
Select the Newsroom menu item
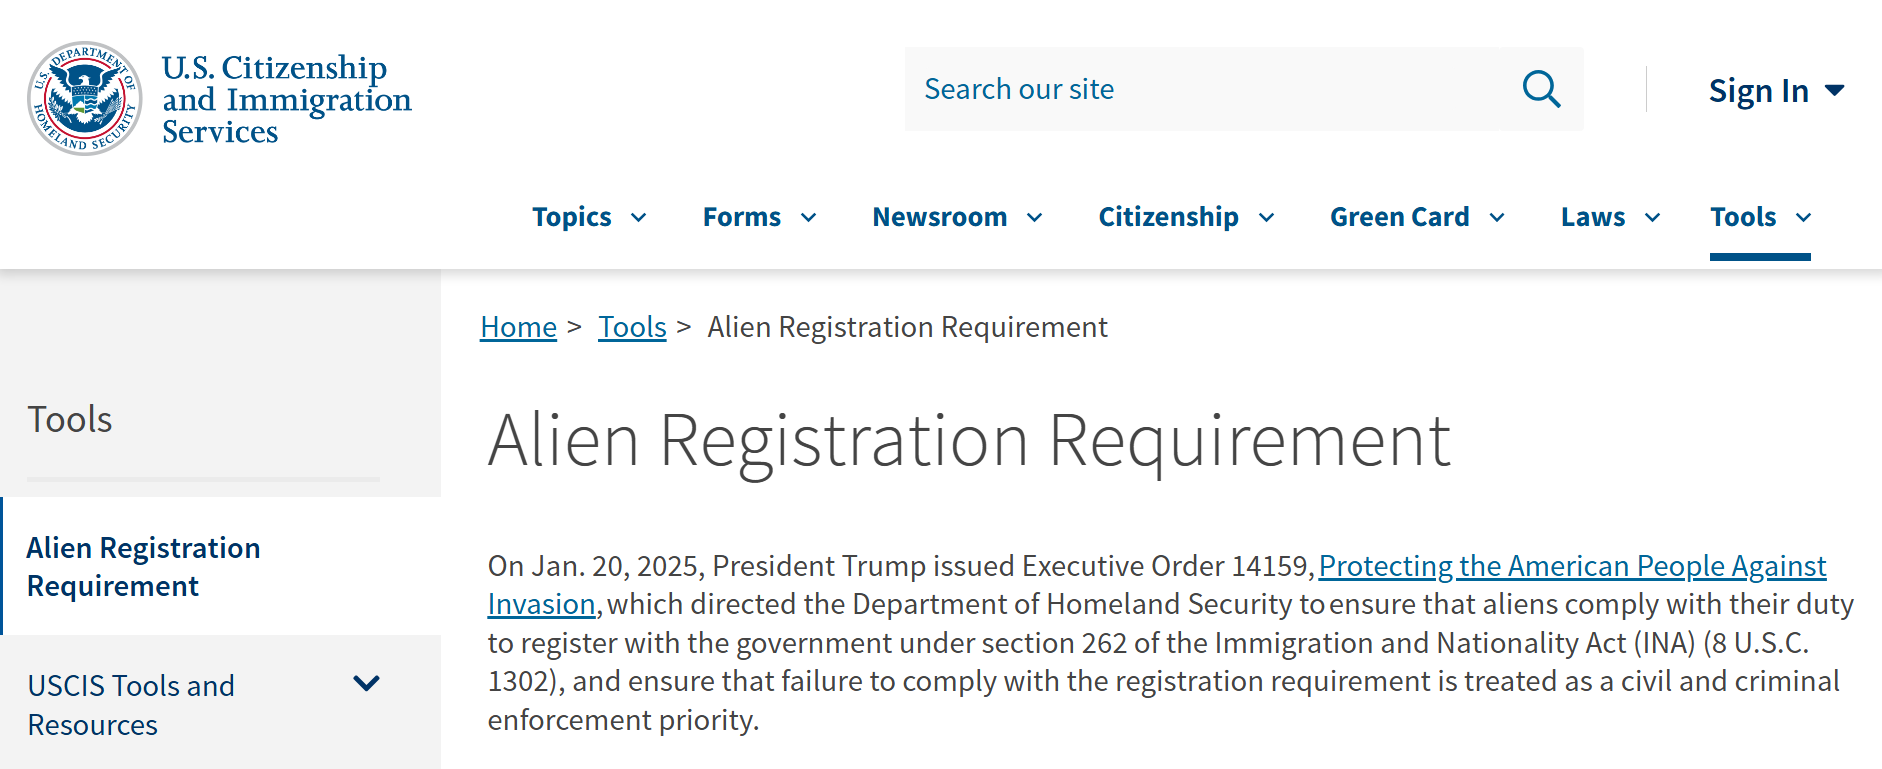[939, 217]
